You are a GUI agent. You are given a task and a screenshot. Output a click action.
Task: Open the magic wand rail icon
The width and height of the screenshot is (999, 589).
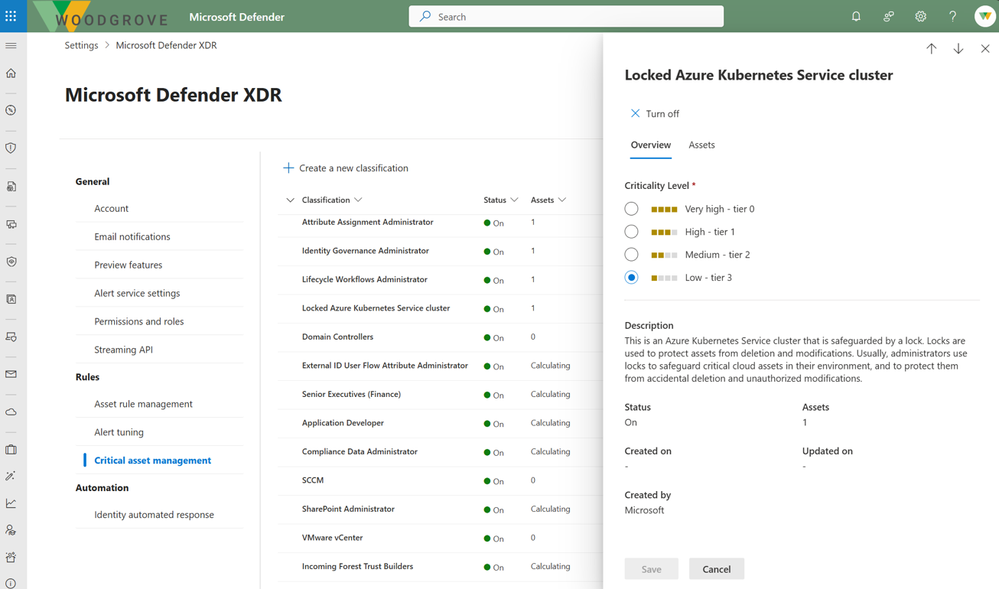[11, 476]
